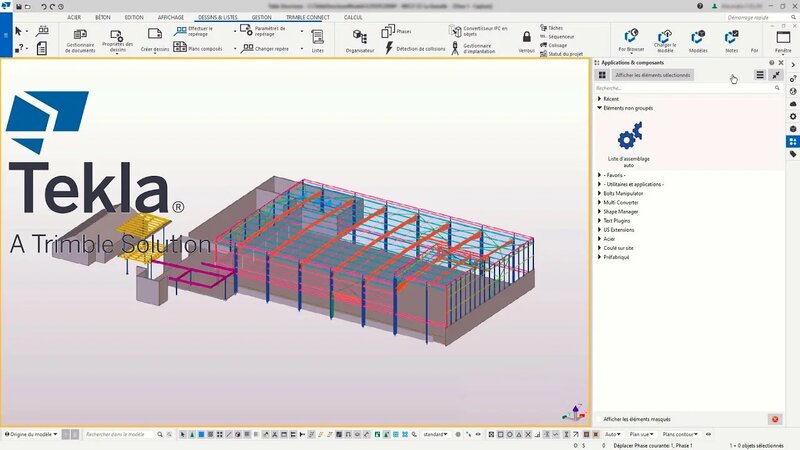Open Statut du projet

(x=561, y=54)
